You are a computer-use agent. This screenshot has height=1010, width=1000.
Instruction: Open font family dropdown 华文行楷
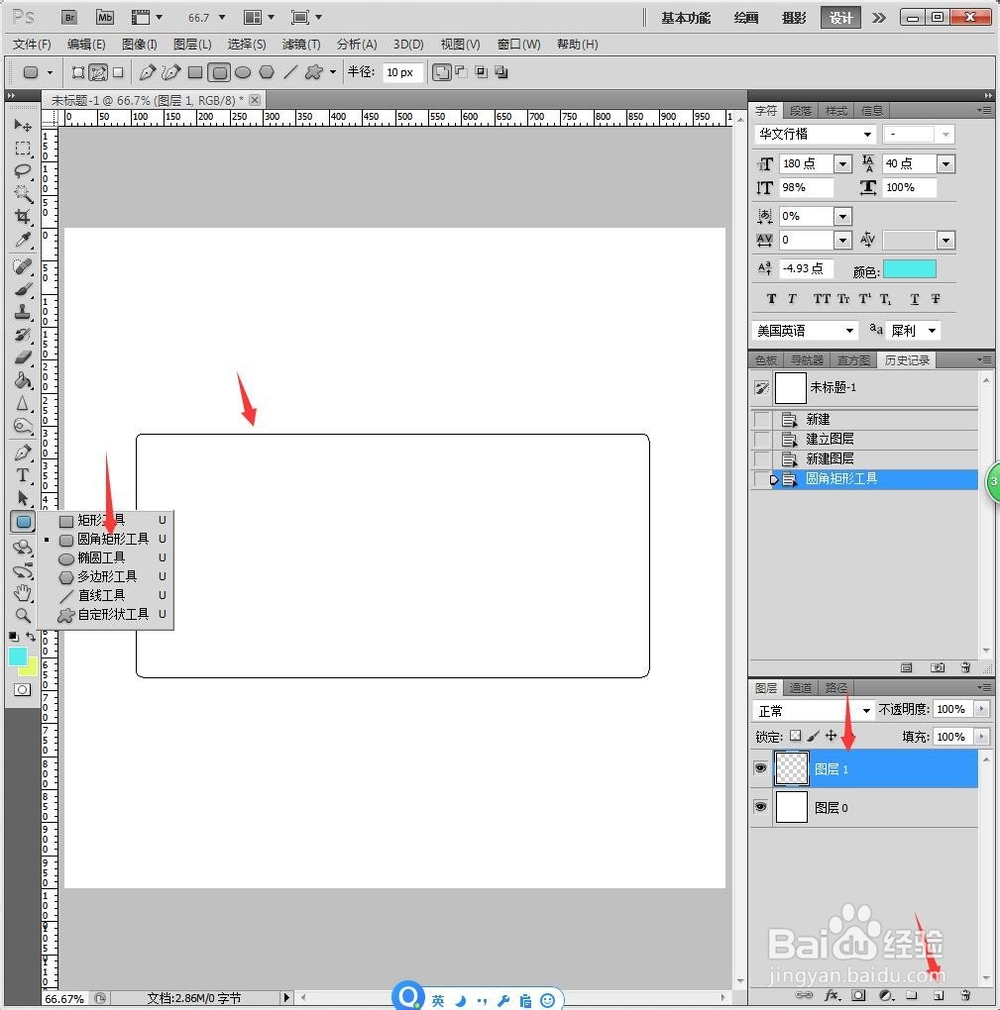tap(868, 134)
